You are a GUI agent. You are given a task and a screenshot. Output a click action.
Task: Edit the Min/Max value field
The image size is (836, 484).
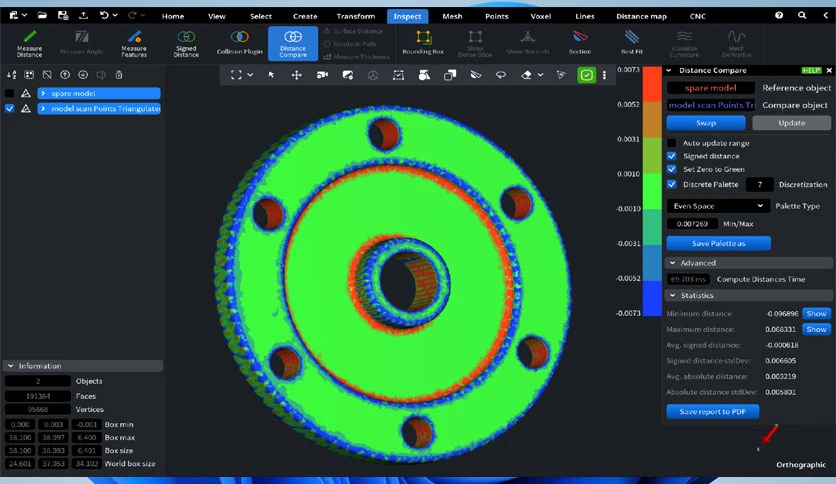tap(692, 224)
